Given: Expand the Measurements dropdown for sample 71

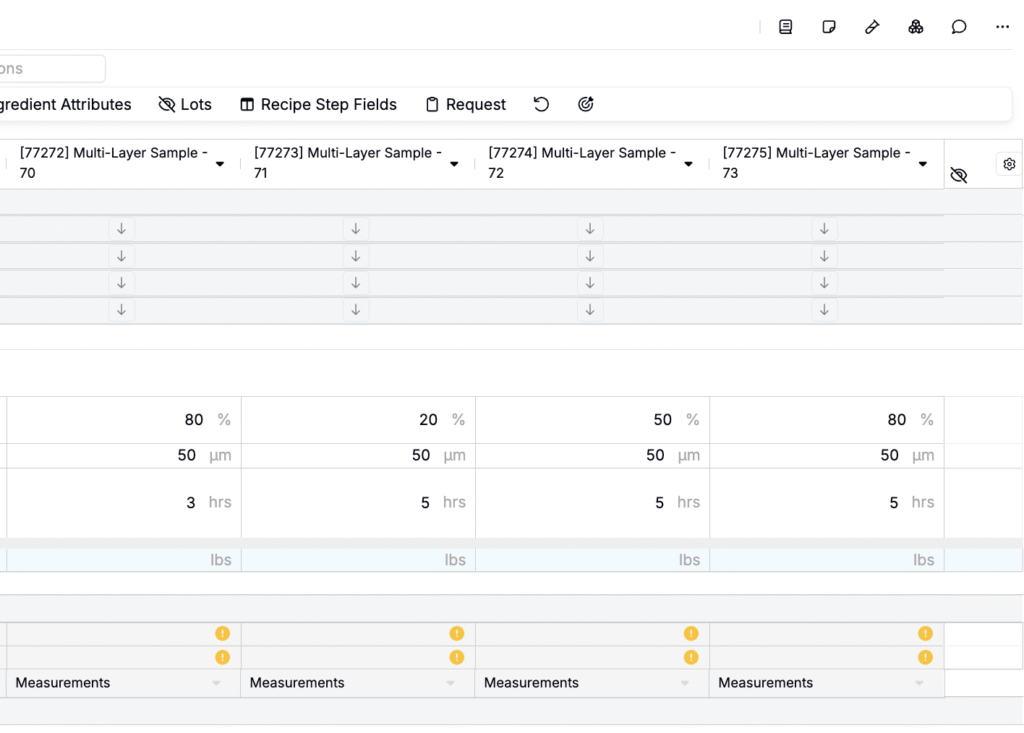Looking at the screenshot, I should (x=450, y=683).
